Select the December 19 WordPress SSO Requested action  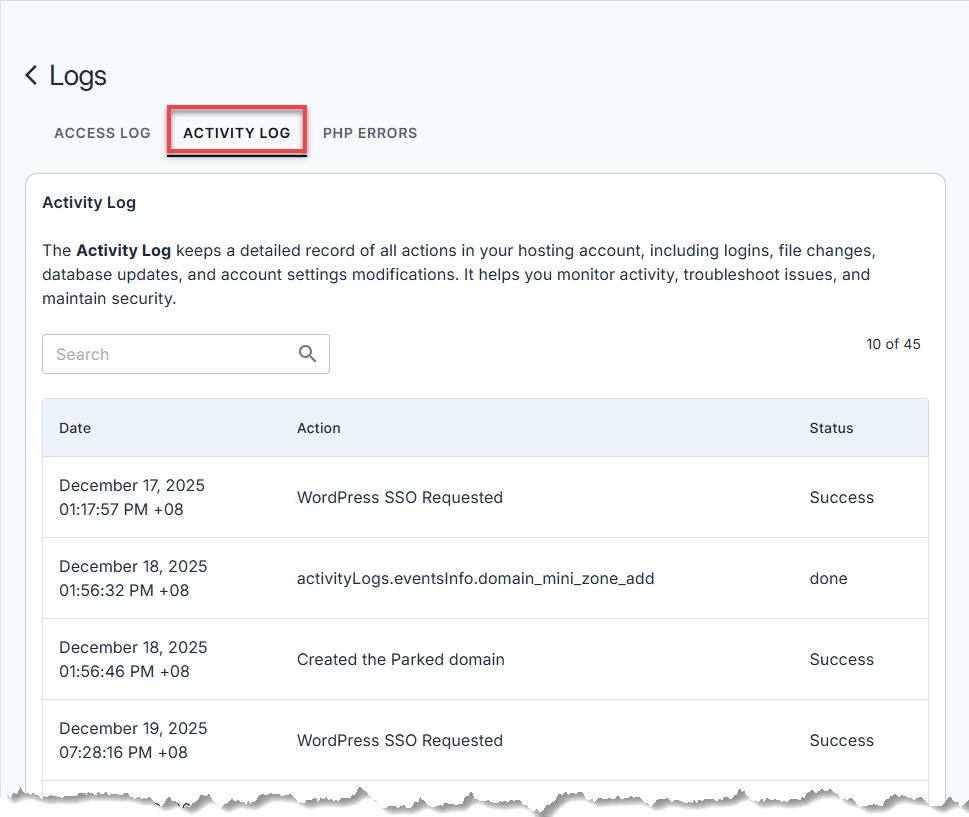pyautogui.click(x=400, y=740)
